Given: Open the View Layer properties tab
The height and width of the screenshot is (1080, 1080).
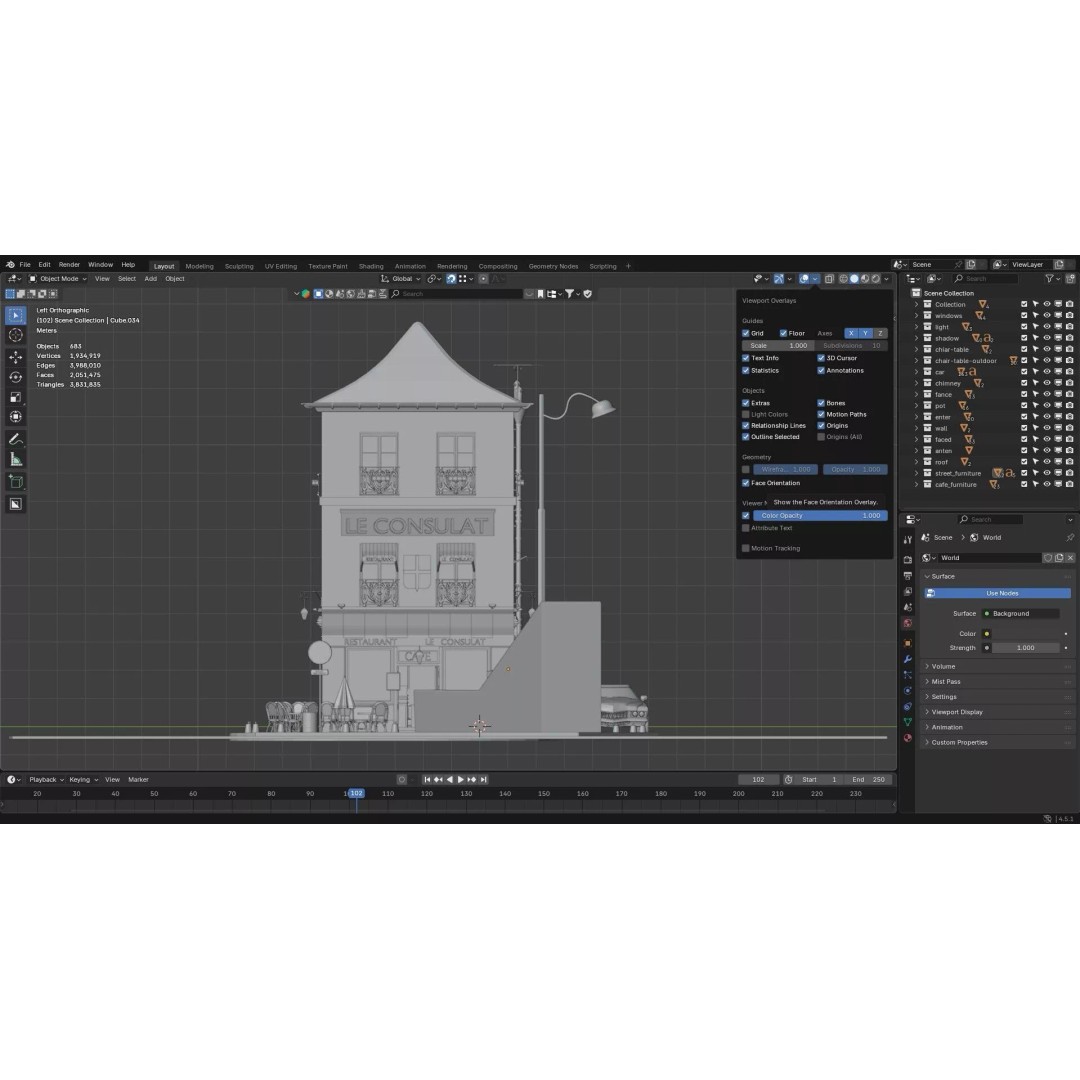Looking at the screenshot, I should click(x=908, y=592).
